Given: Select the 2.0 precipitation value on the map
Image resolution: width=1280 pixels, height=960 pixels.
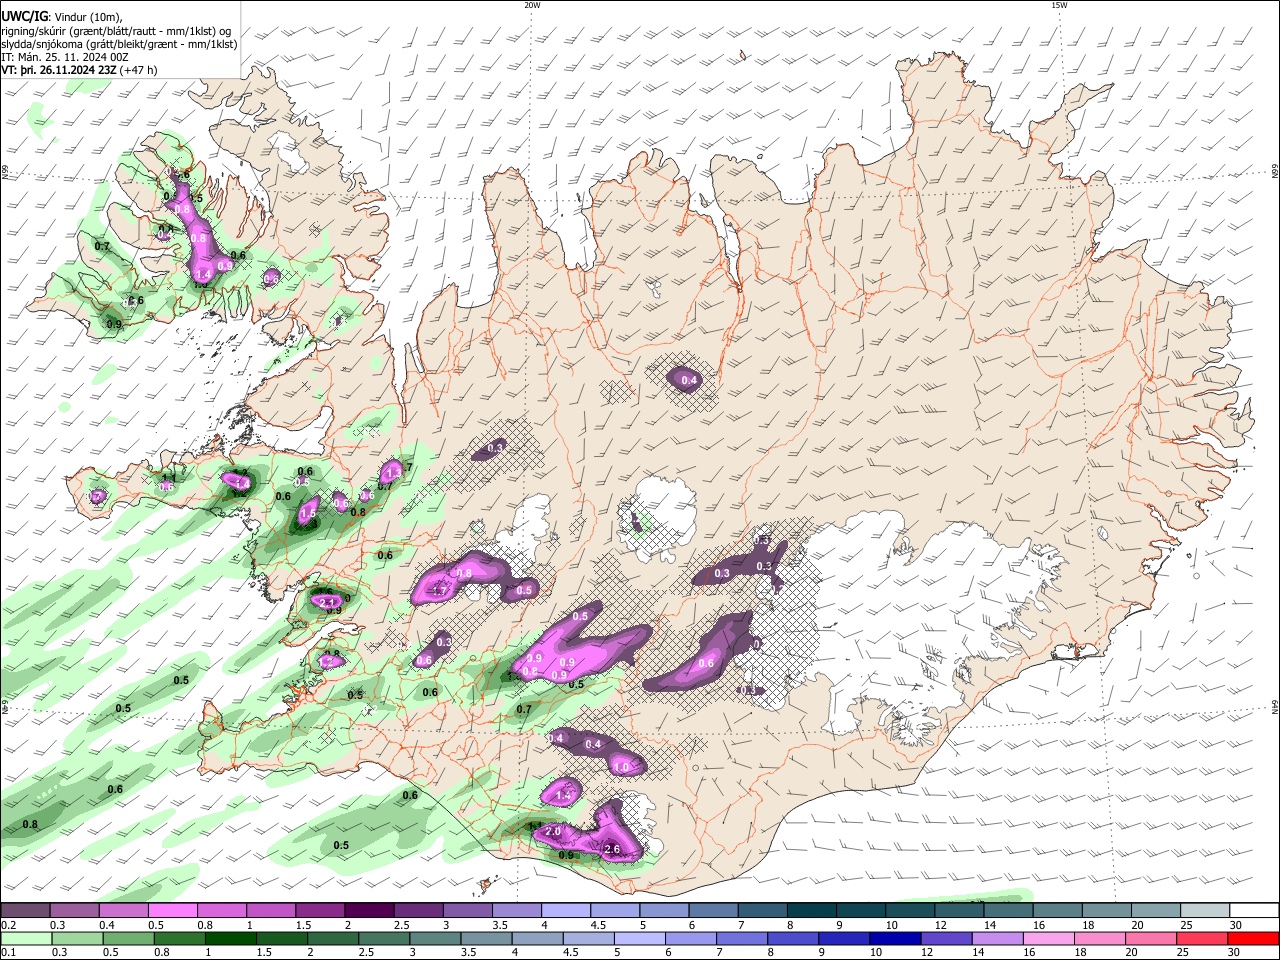Looking at the screenshot, I should point(553,832).
